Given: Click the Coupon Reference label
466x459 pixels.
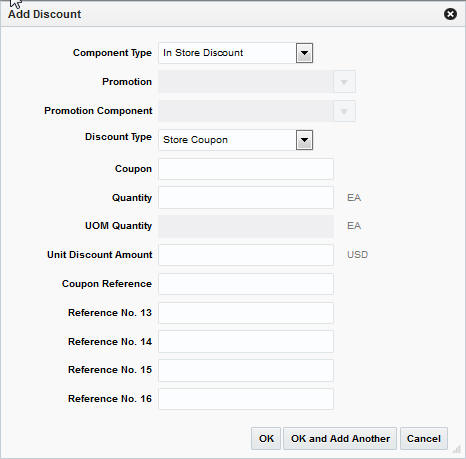Looking at the screenshot, I should click(107, 284).
